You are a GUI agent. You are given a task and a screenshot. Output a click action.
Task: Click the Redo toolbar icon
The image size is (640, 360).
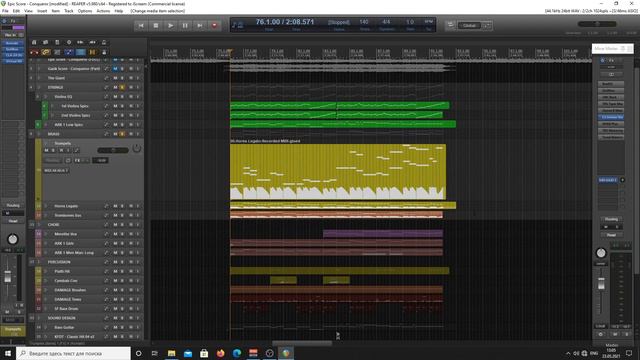point(92,42)
